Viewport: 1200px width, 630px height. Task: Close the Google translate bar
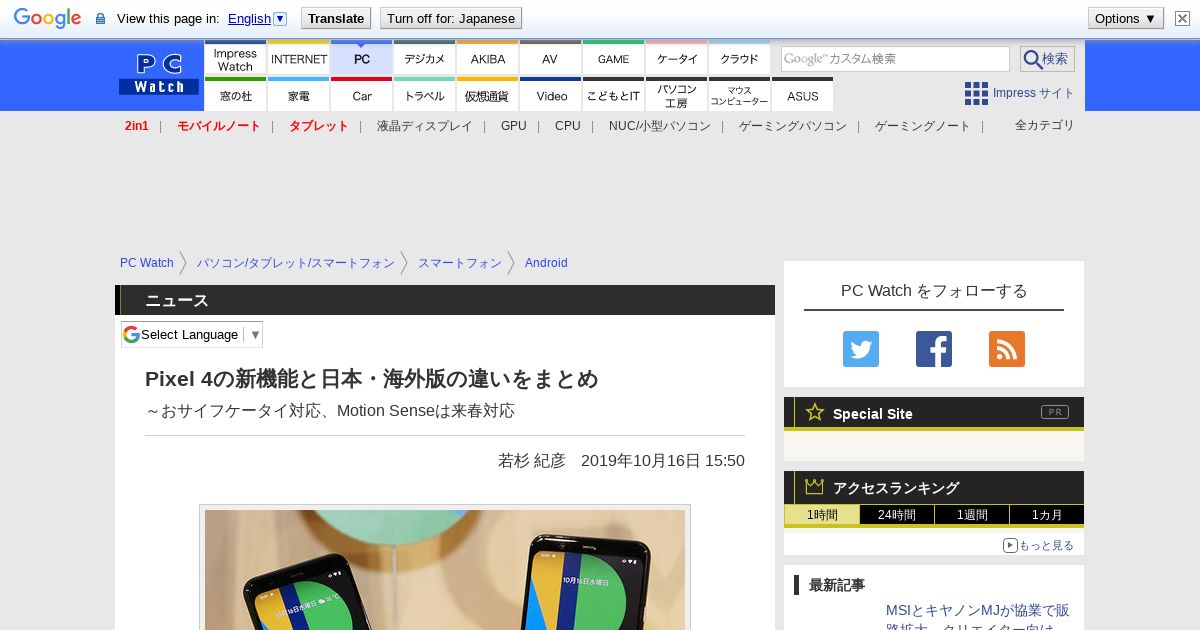coord(1182,18)
